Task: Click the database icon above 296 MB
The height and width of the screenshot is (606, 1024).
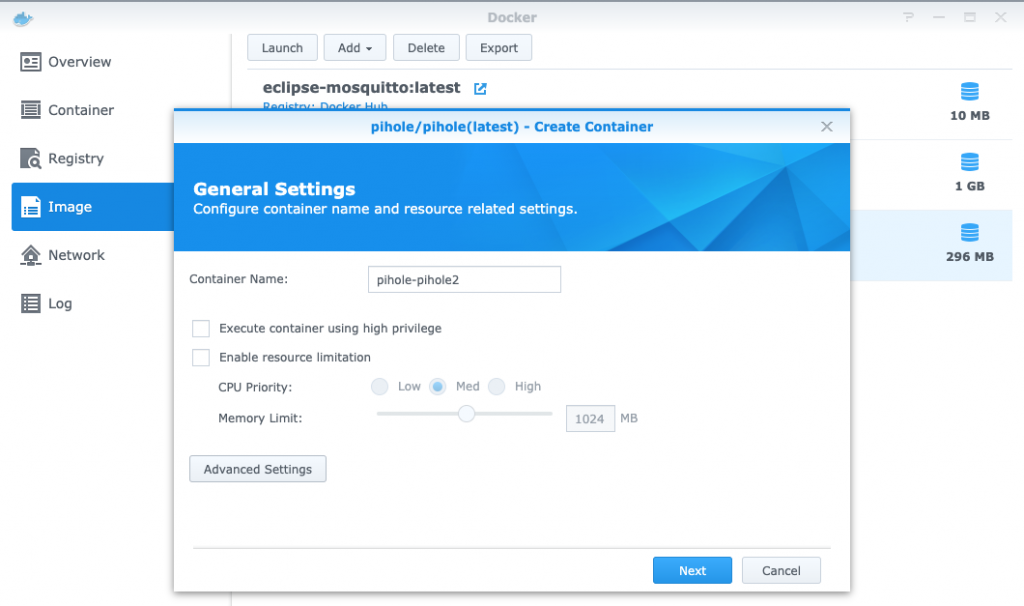Action: pos(970,232)
